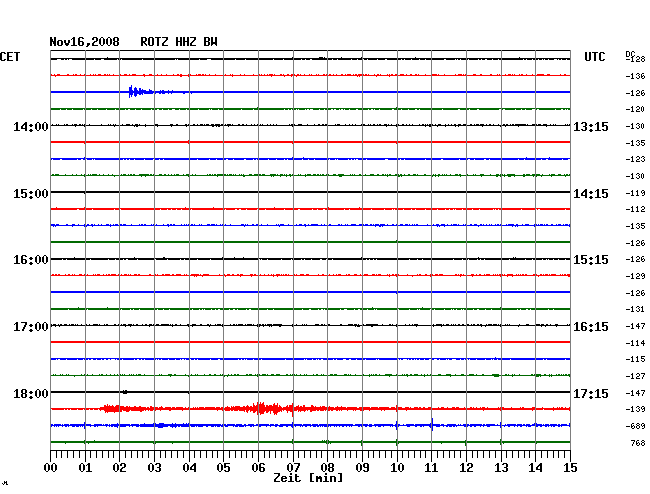Click the 14:15 UTC time label
Screen dimensions: 650x494
click(x=591, y=194)
